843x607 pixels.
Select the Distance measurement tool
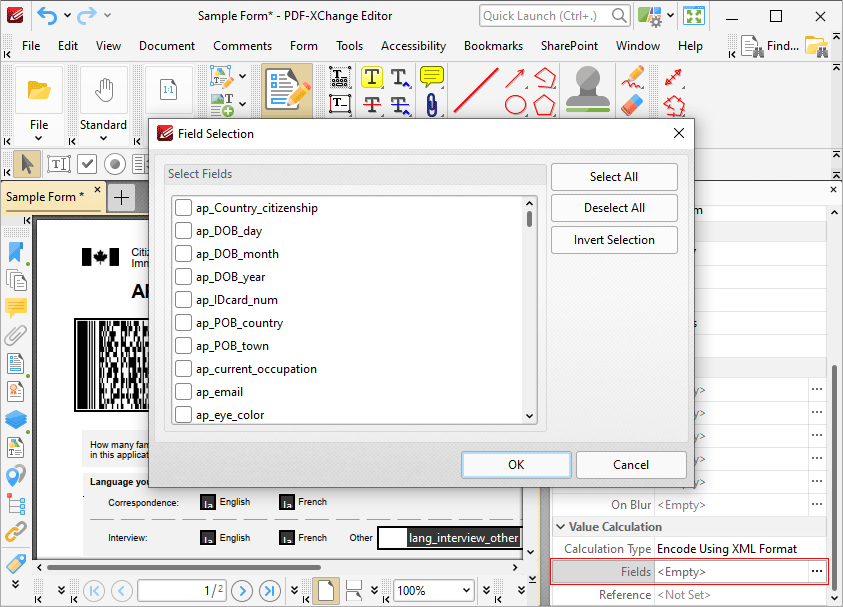(673, 77)
